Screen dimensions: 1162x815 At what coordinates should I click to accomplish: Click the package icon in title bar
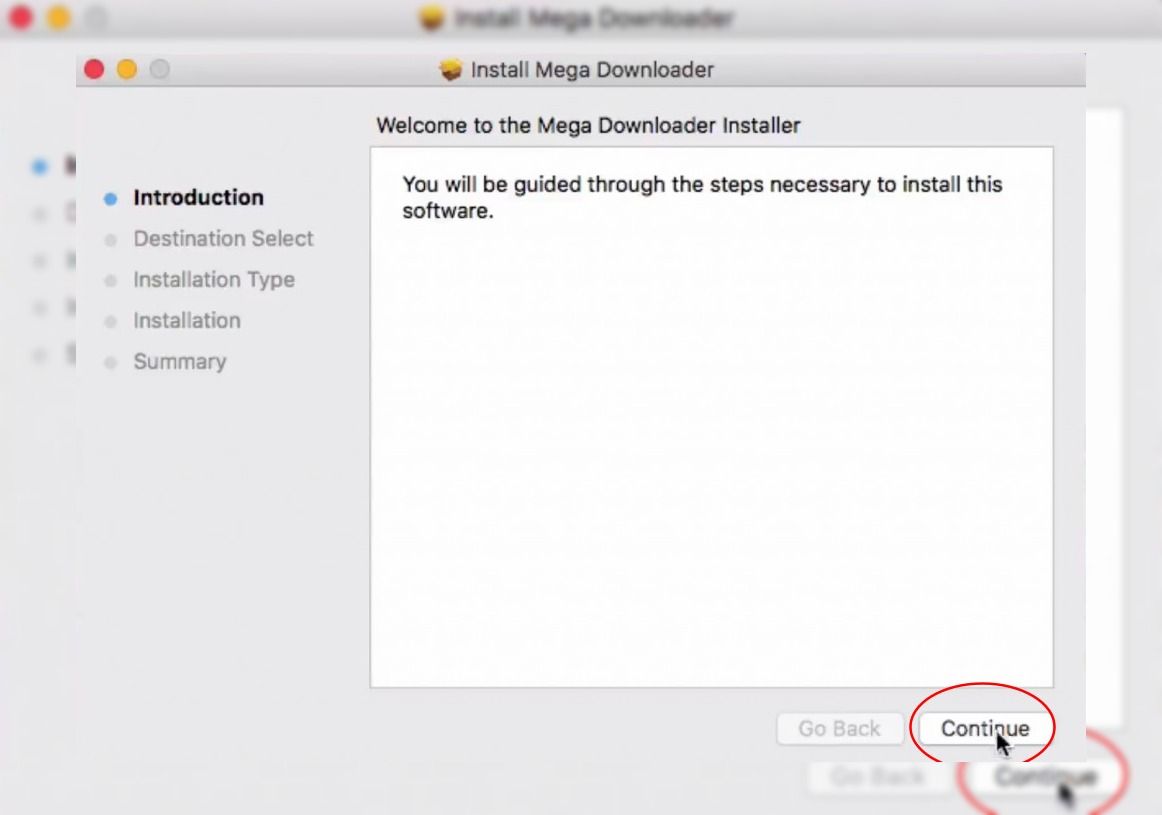450,70
